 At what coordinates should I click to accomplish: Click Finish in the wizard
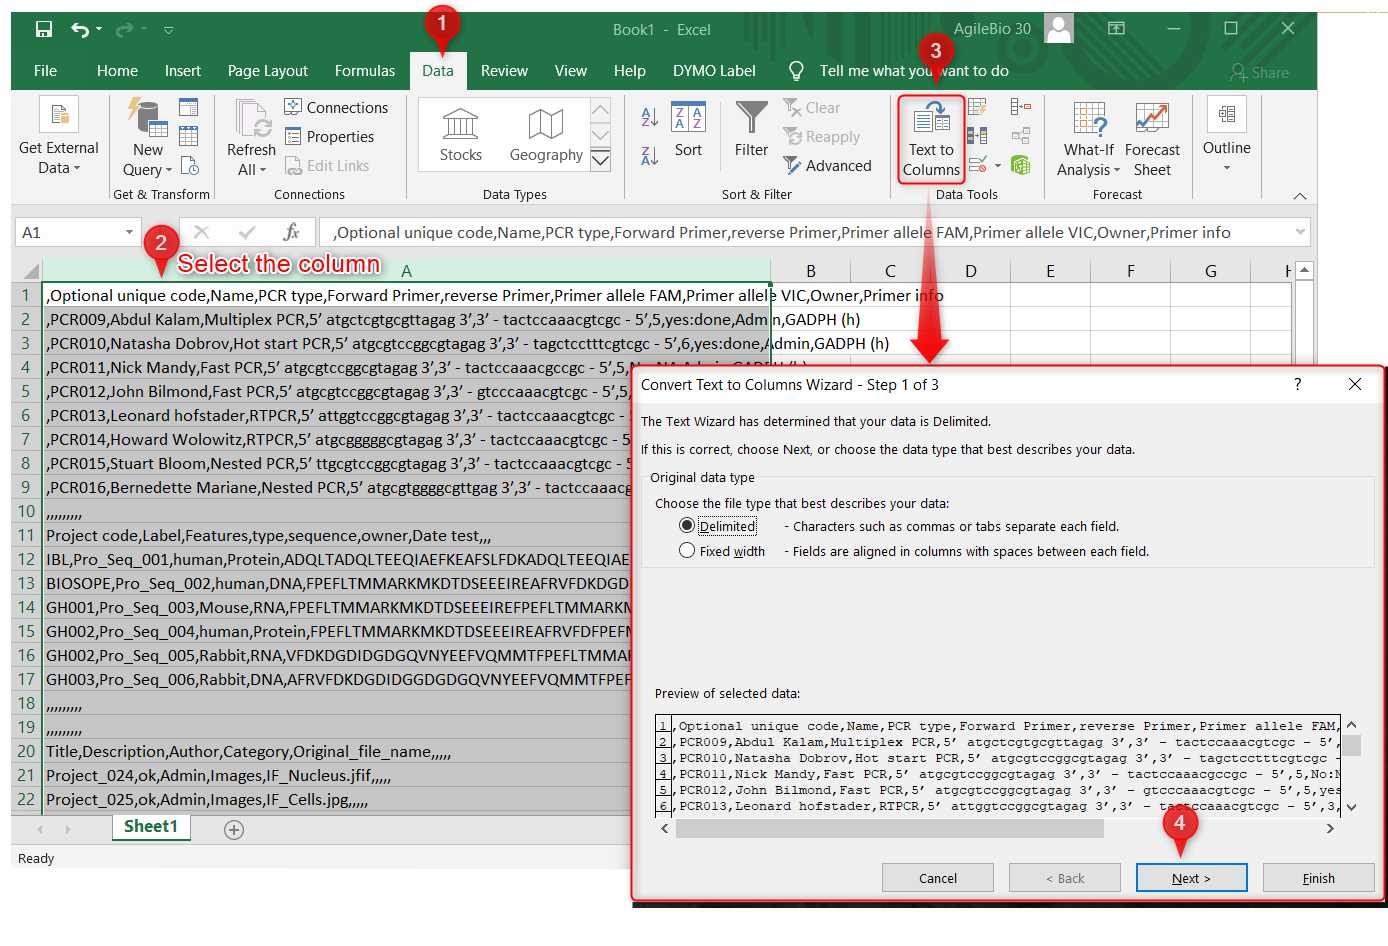pos(1318,878)
